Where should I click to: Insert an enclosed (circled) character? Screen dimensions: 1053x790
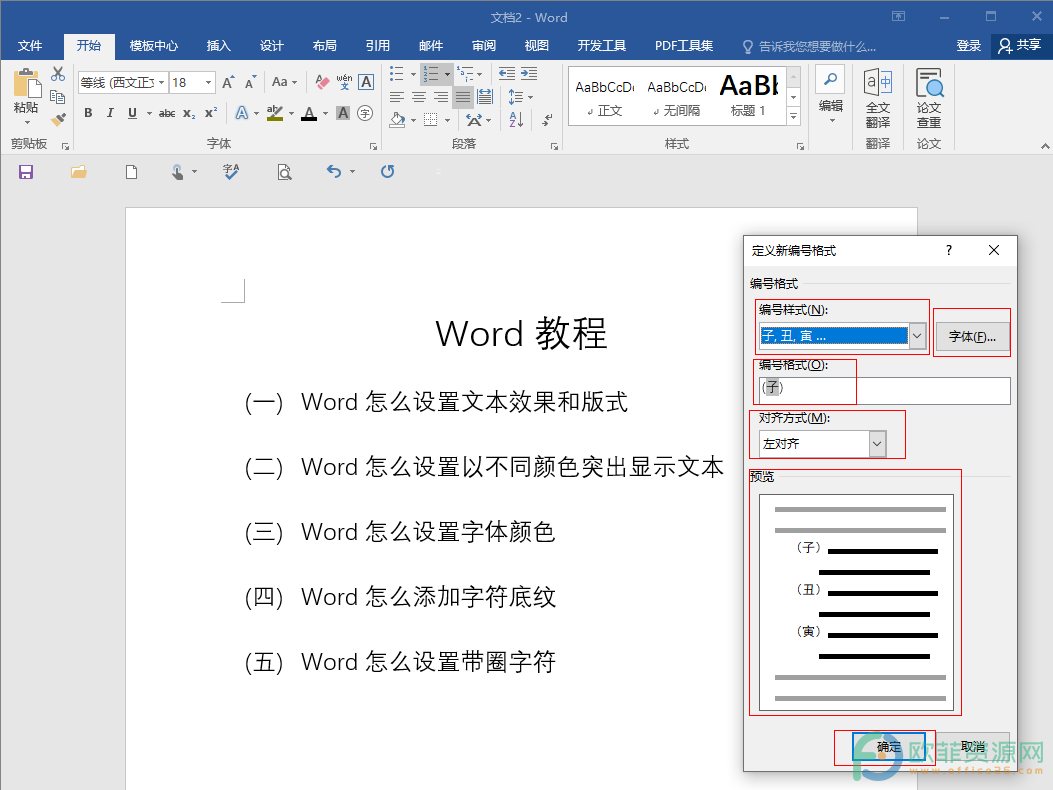365,113
